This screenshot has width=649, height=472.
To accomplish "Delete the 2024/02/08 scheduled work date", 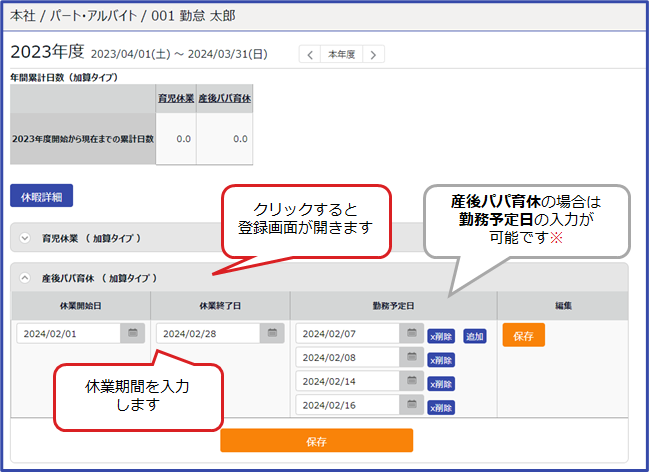I will click(440, 360).
